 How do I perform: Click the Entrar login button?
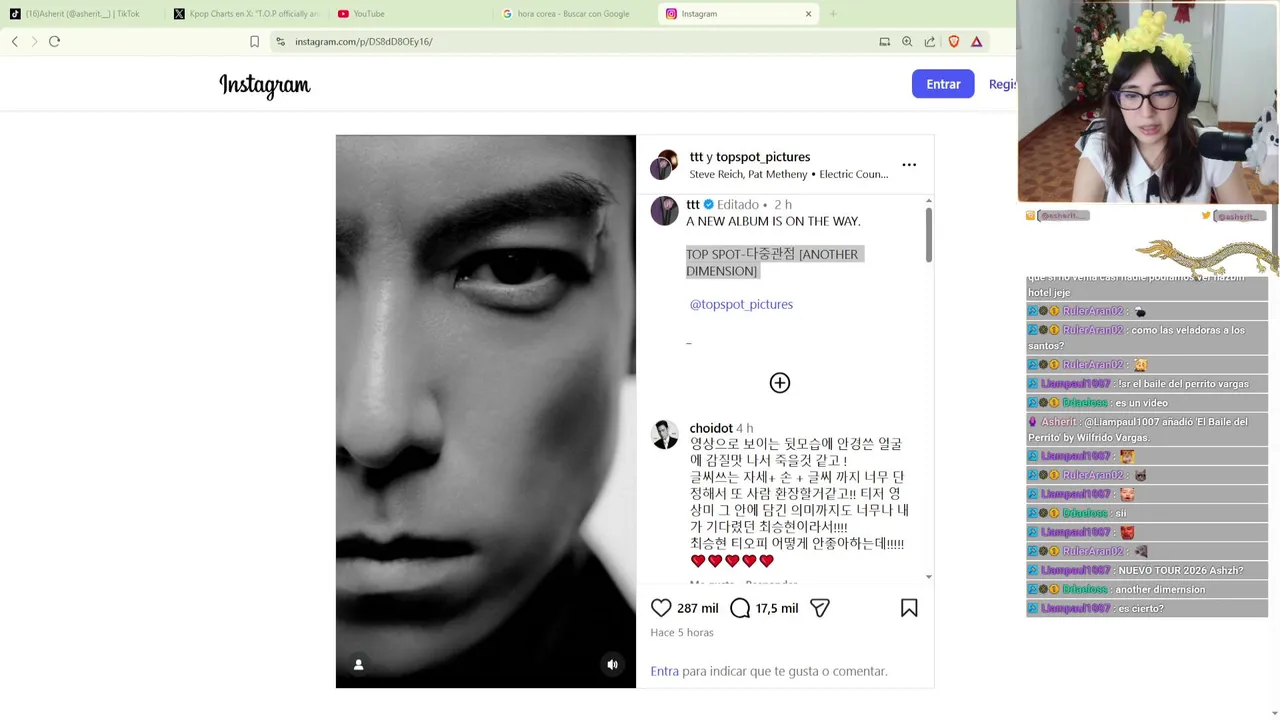click(943, 84)
